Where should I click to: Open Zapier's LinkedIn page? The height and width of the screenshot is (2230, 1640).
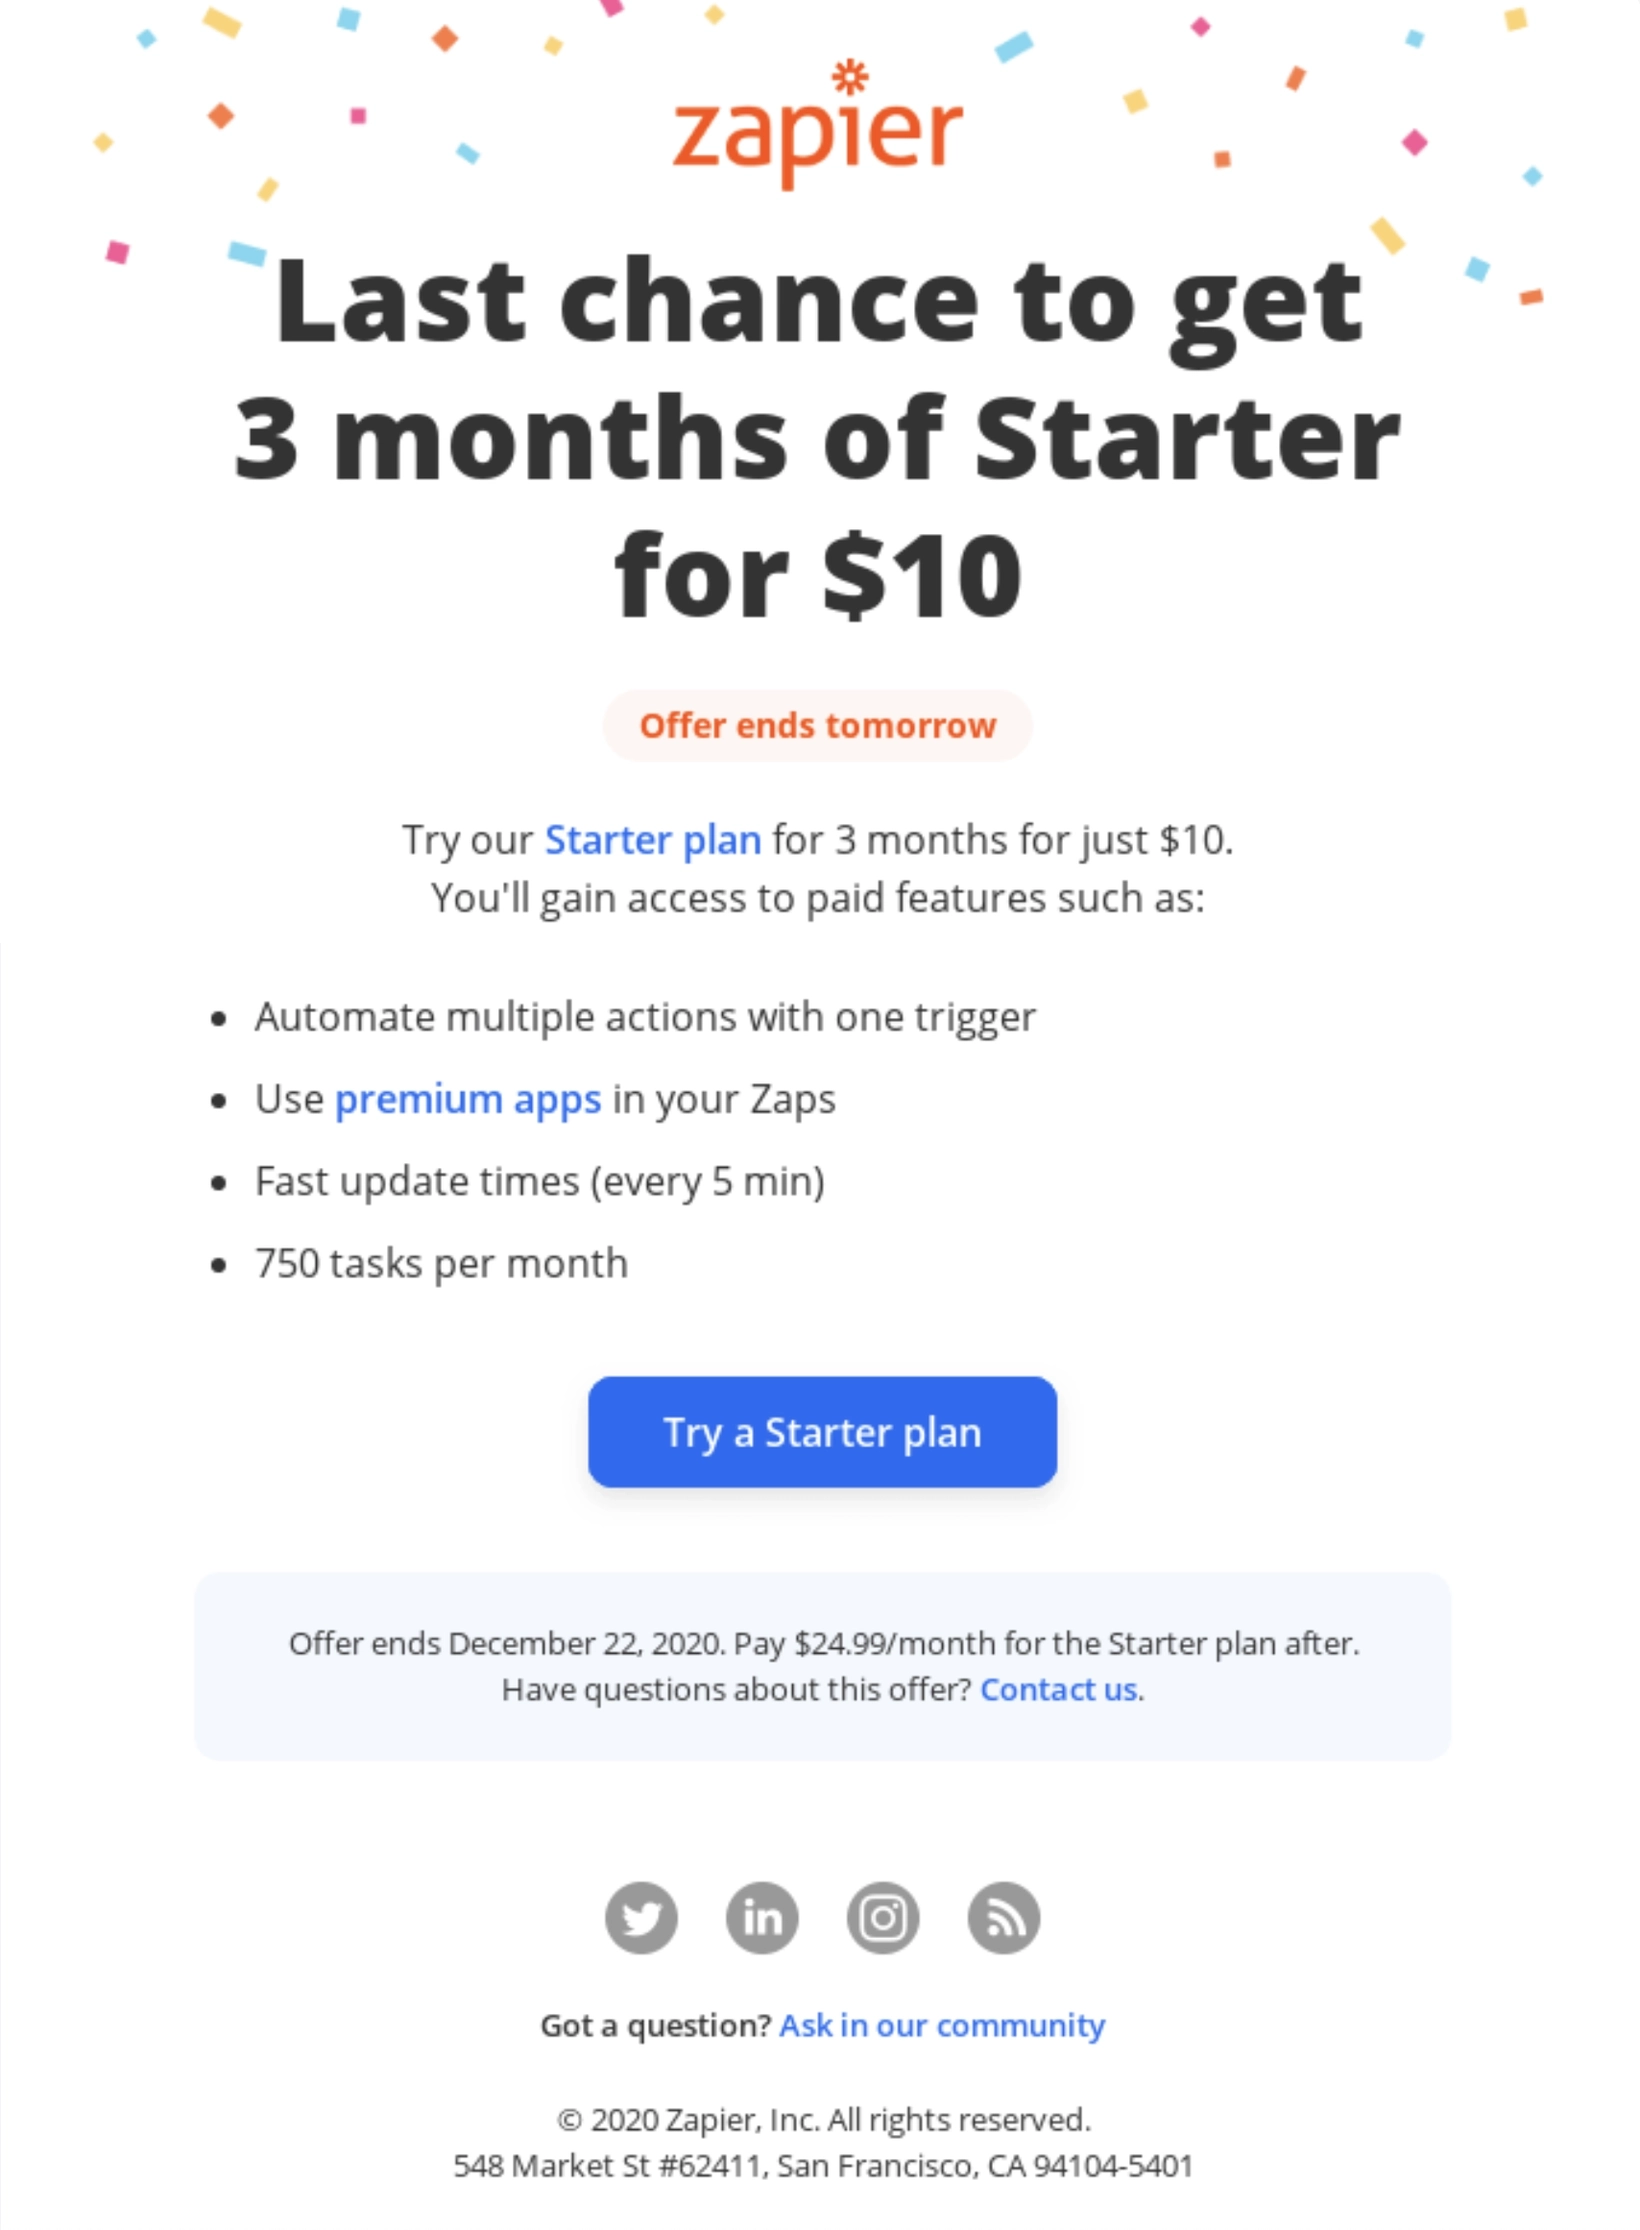pos(762,1917)
